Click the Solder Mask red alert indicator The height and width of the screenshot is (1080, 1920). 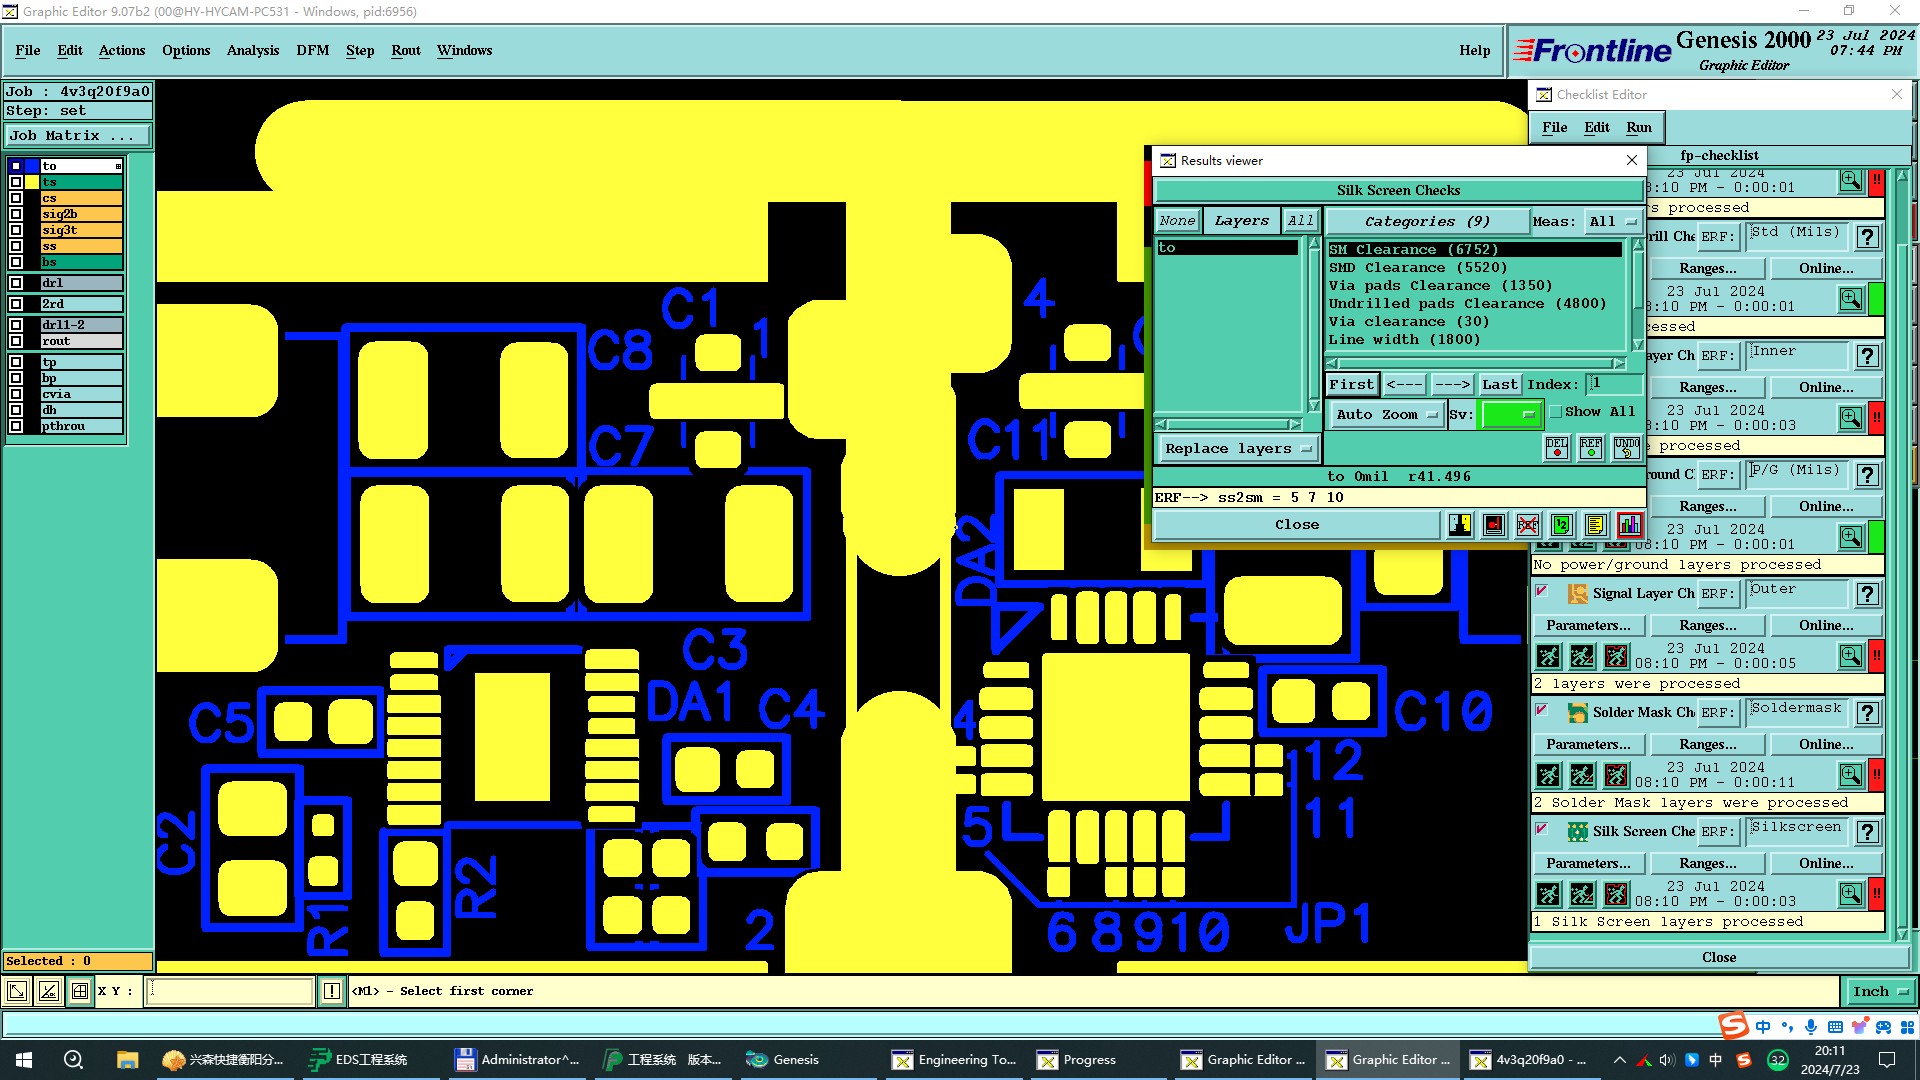click(x=1877, y=775)
